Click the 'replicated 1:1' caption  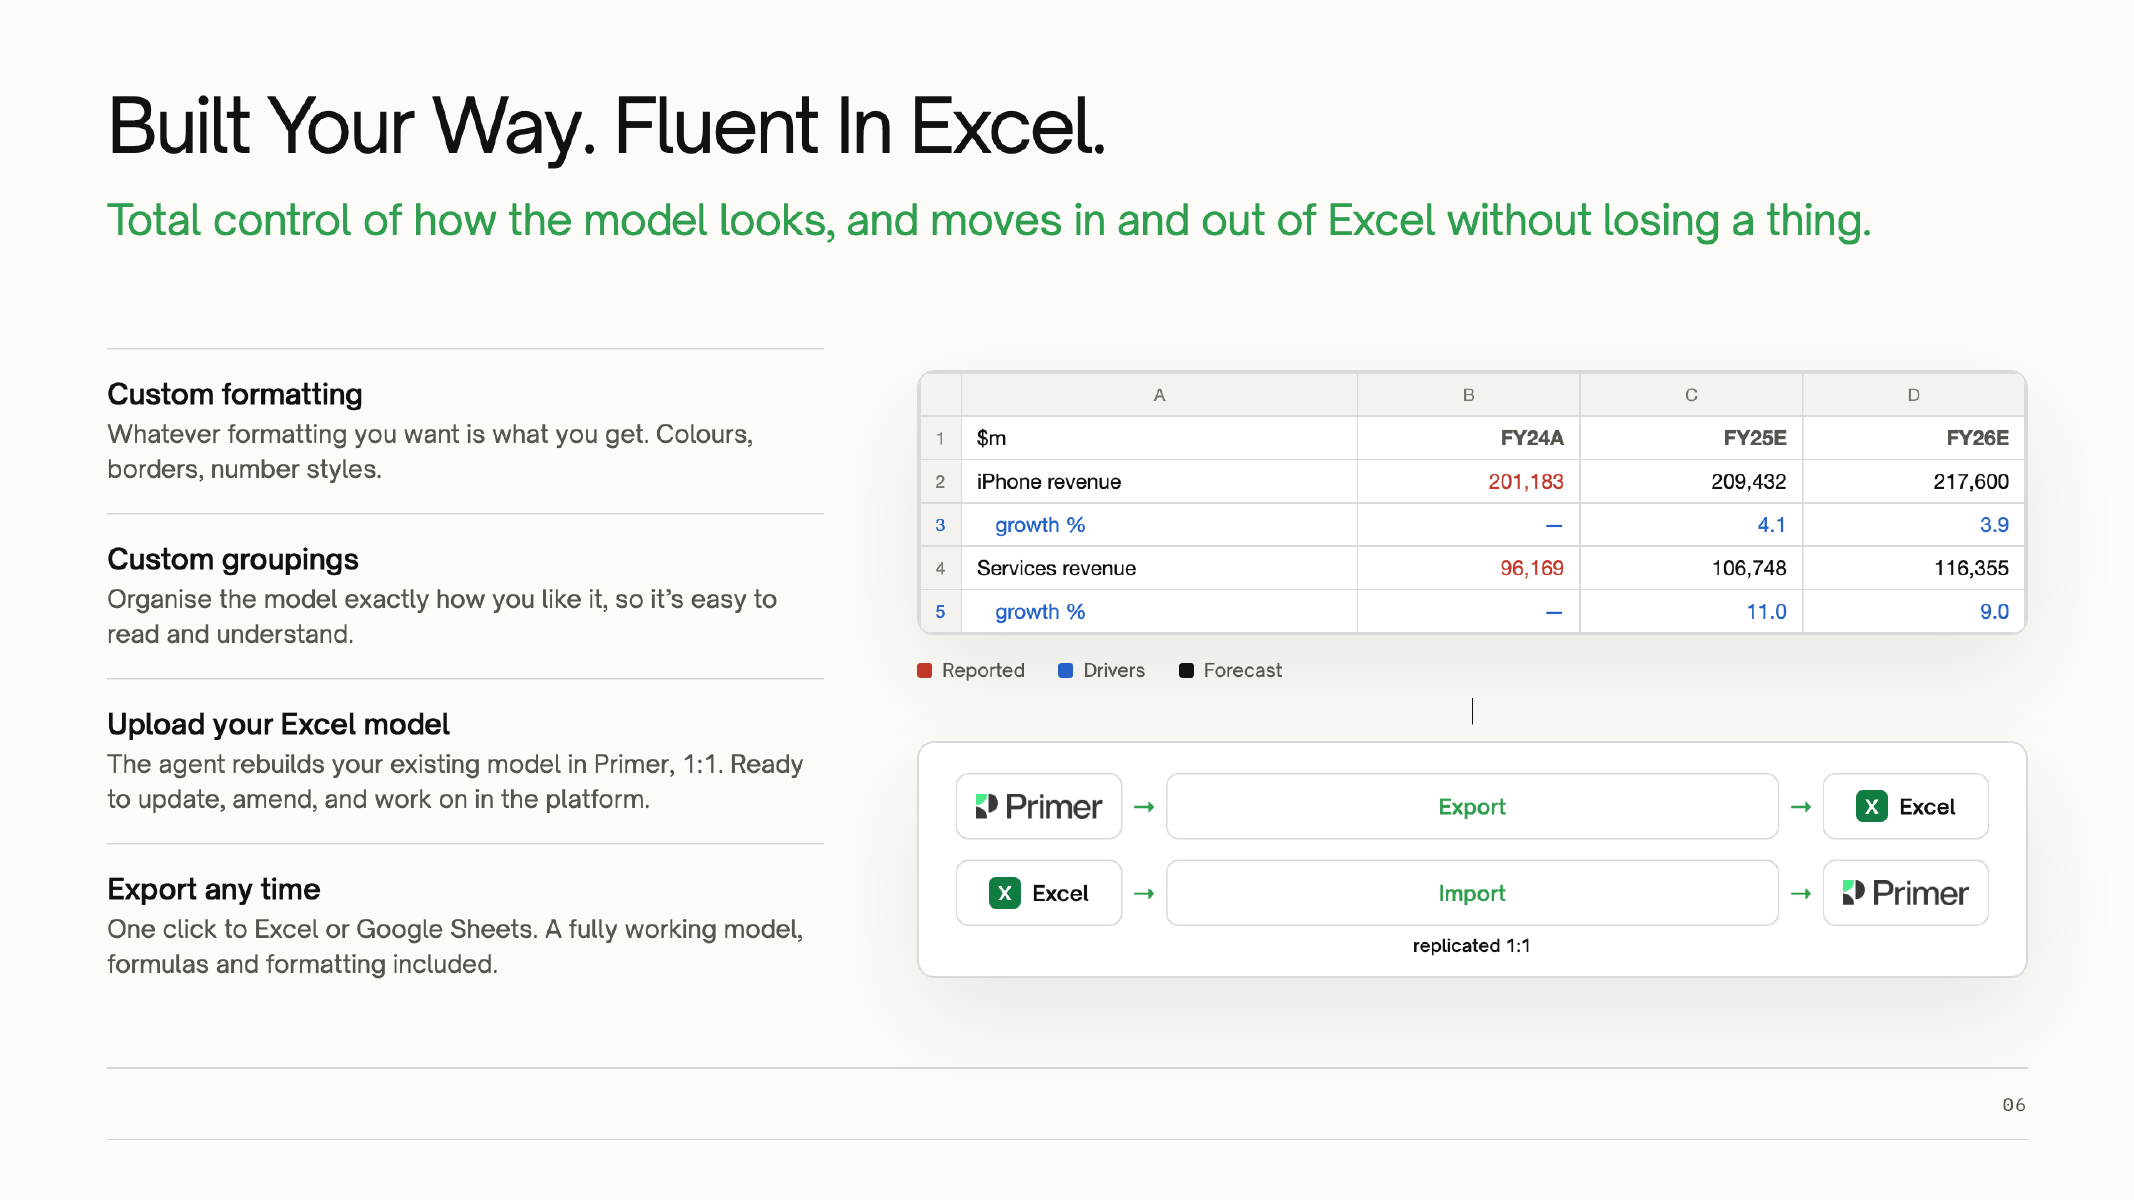pos(1471,945)
